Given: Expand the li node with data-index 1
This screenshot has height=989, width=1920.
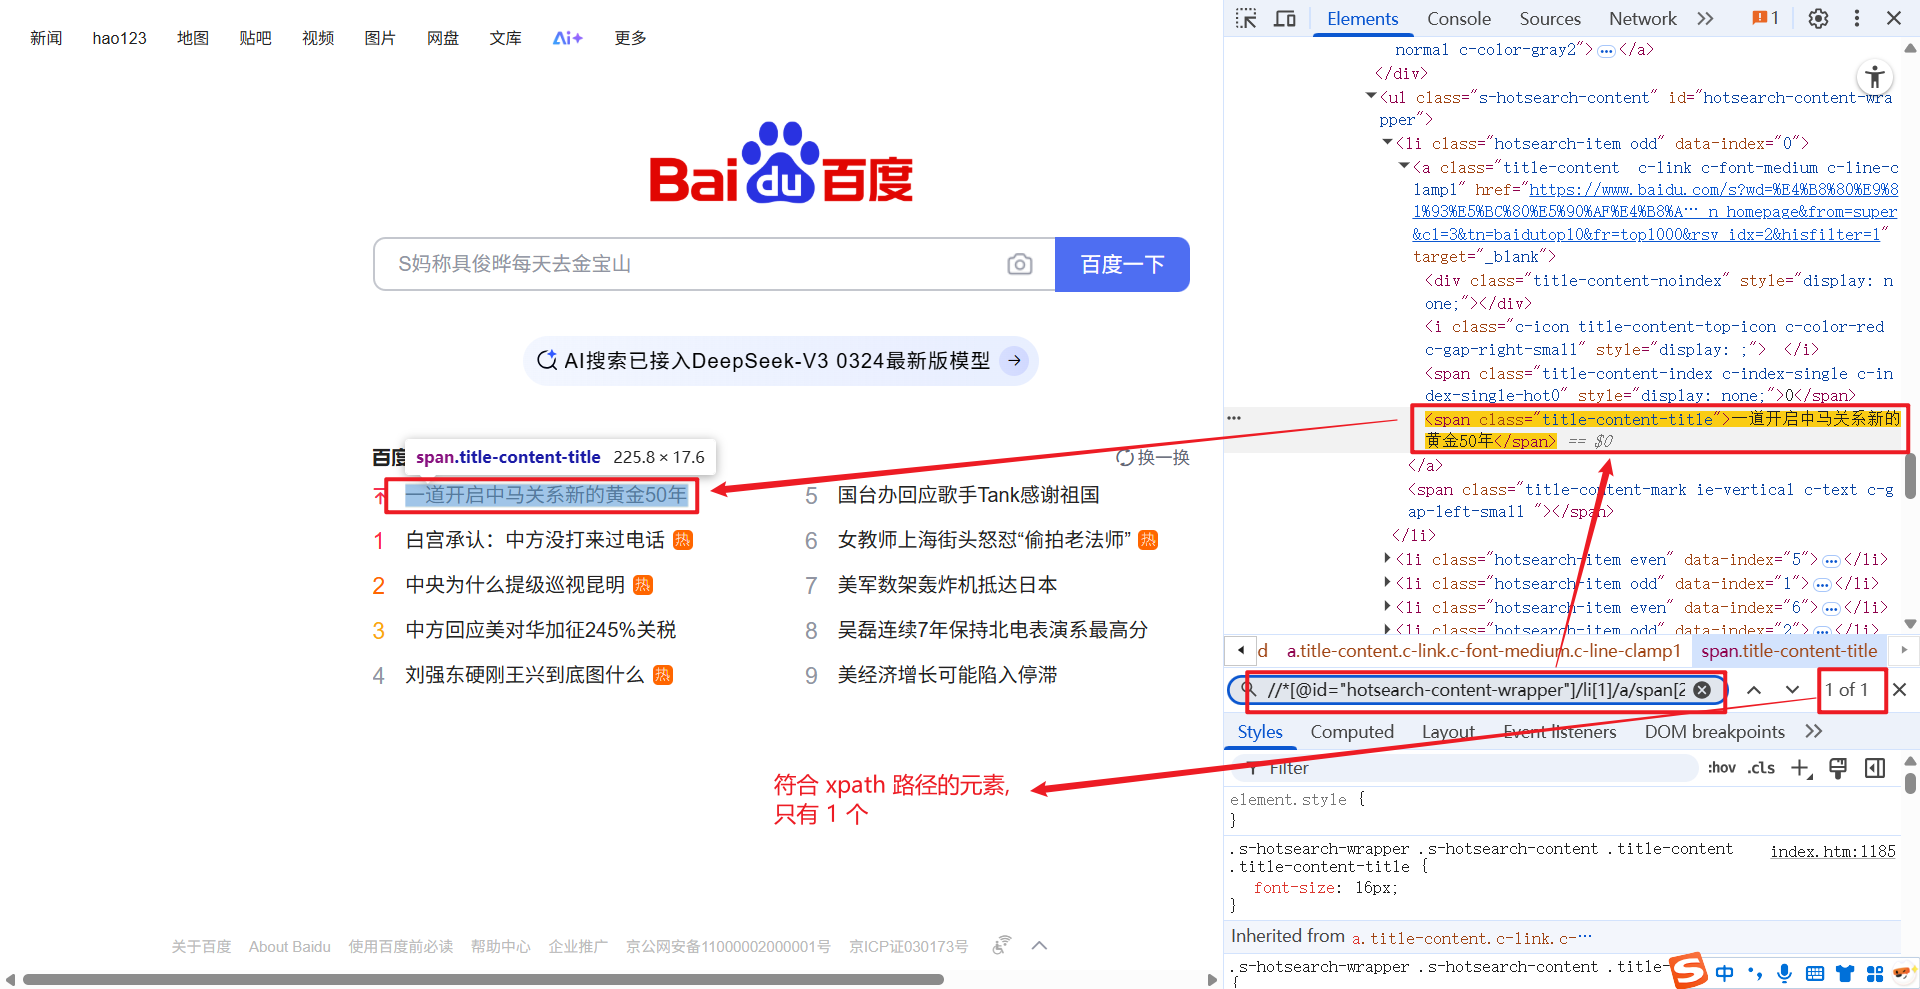Looking at the screenshot, I should click(1387, 582).
